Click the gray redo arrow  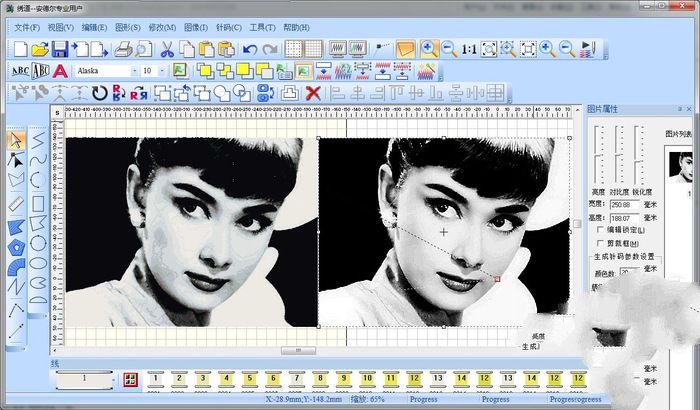coord(270,49)
